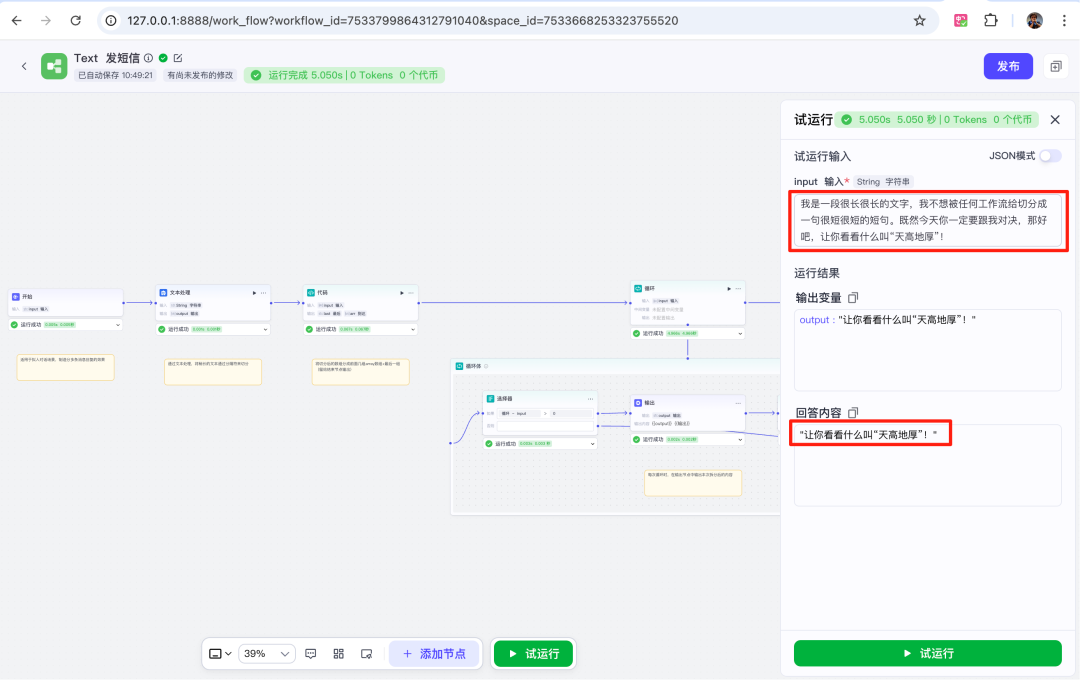Viewport: 1080px width, 680px height.
Task: Click the duplicate panel icon beside 发布
Action: click(1055, 66)
